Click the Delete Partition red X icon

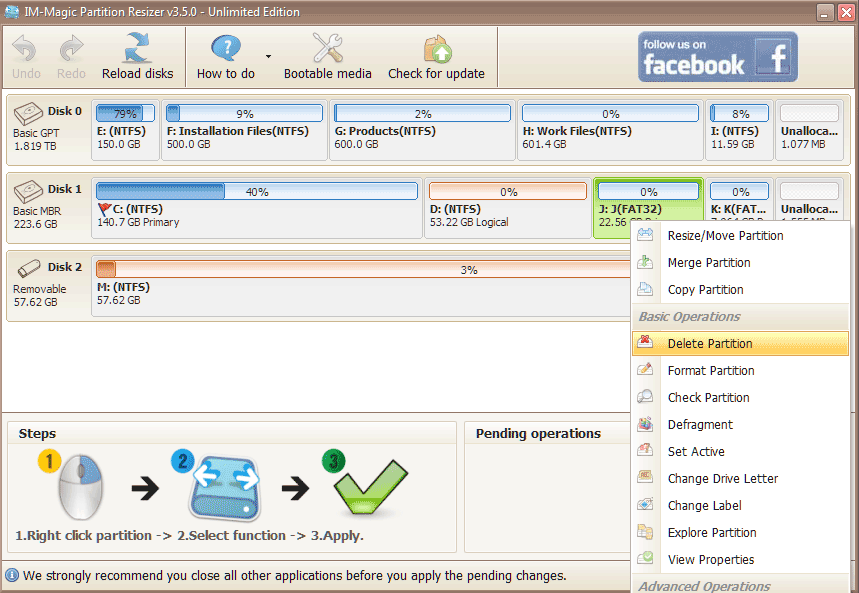pos(645,342)
